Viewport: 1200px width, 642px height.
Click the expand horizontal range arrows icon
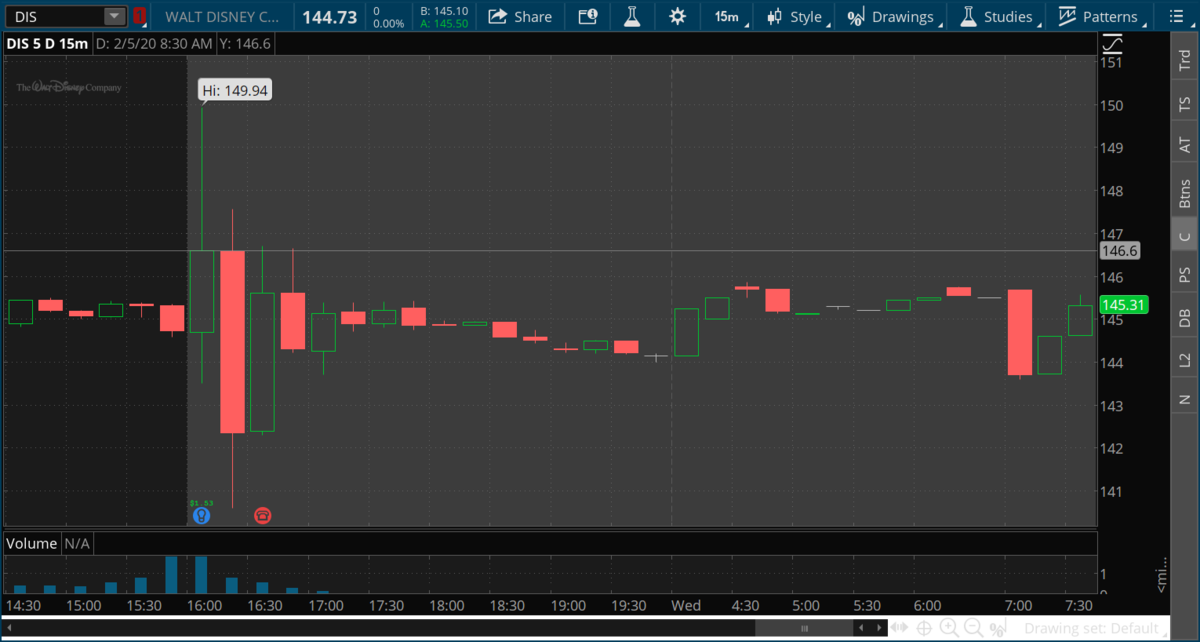click(901, 628)
